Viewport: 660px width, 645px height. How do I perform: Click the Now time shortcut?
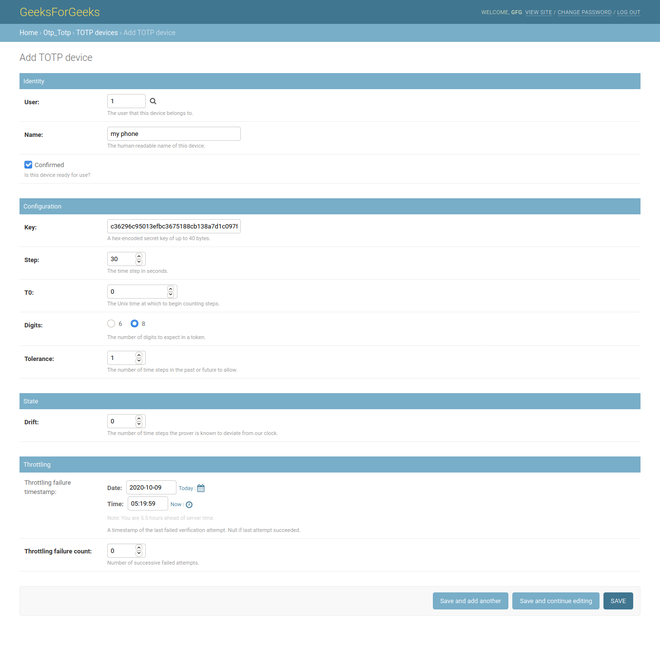176,504
